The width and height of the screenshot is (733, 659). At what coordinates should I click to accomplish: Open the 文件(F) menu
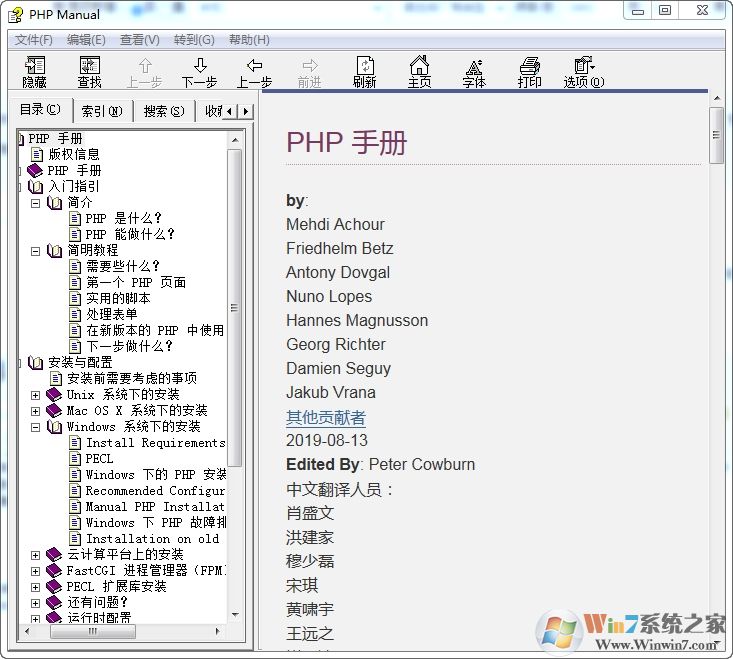pyautogui.click(x=34, y=40)
